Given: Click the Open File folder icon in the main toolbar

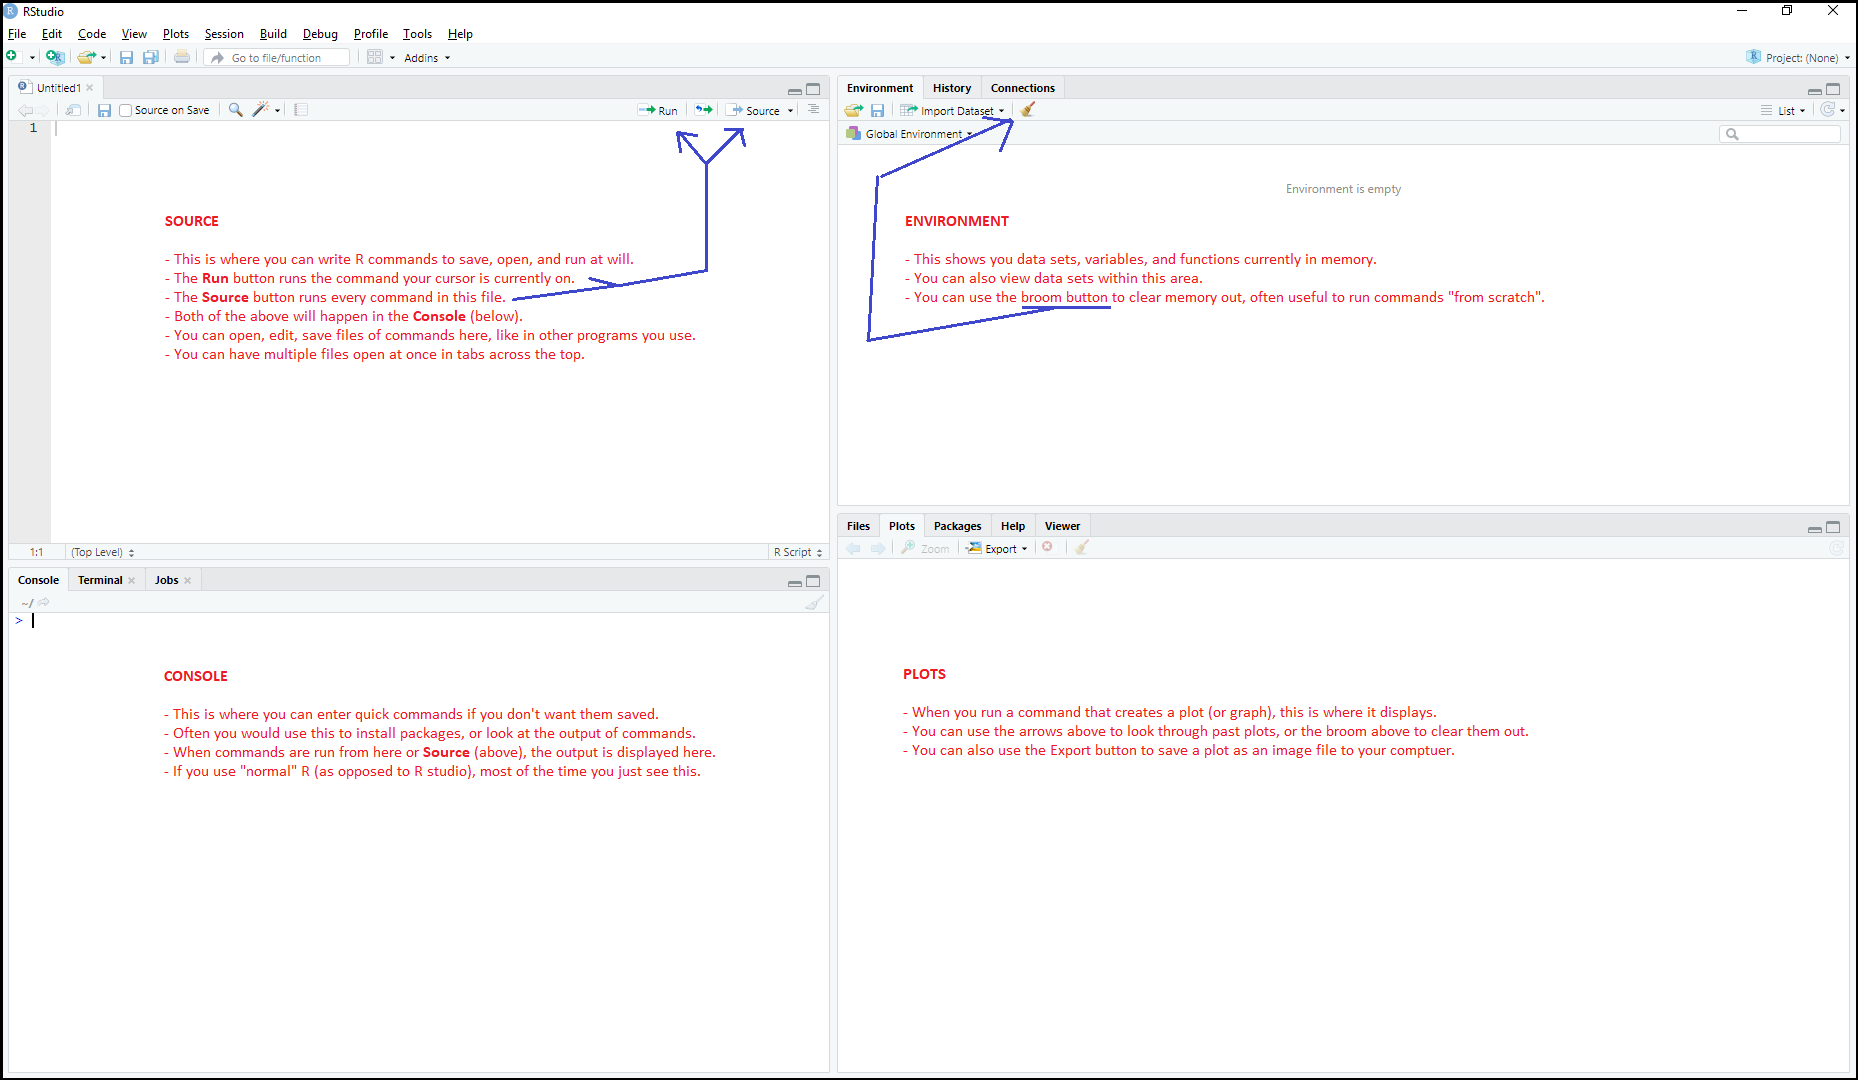Looking at the screenshot, I should tap(87, 57).
